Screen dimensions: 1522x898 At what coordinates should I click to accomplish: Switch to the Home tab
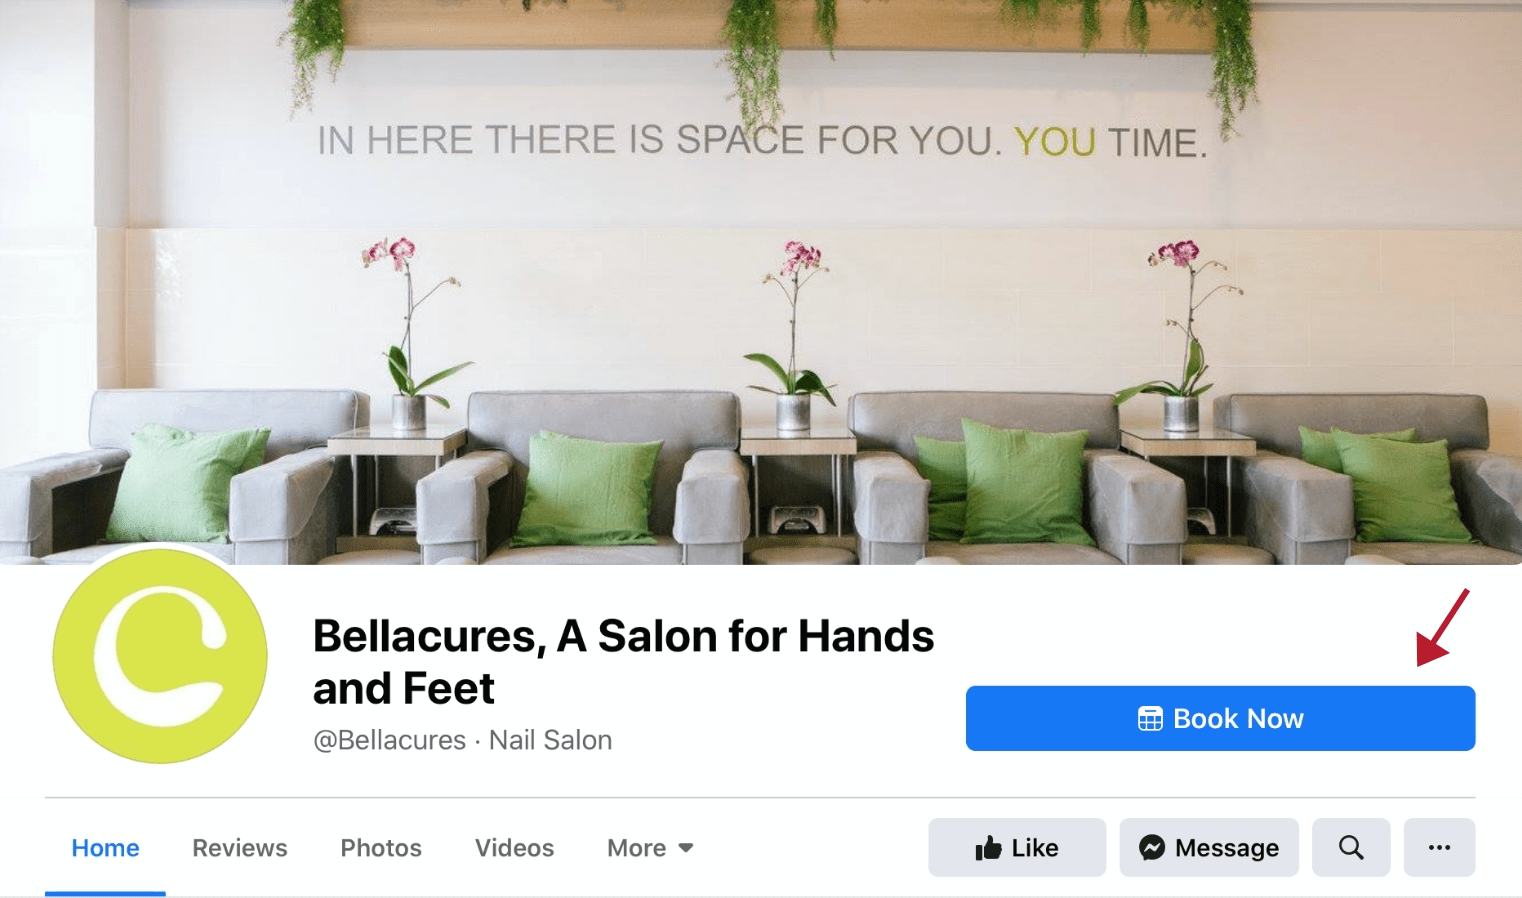pos(105,848)
